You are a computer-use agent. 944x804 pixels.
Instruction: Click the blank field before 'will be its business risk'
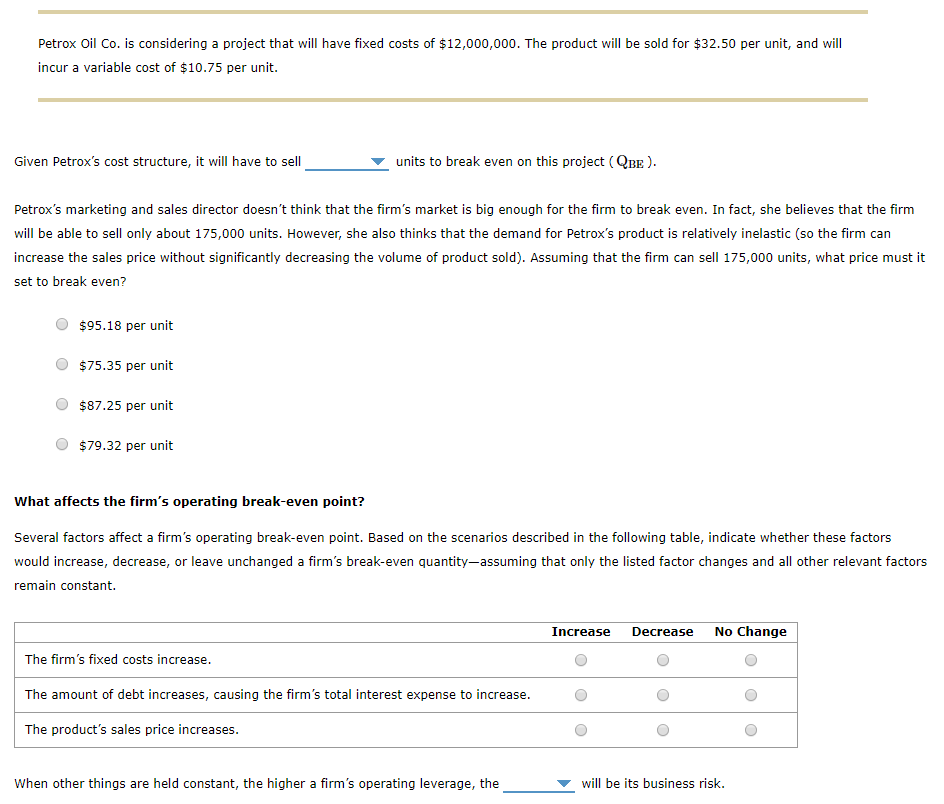539,784
